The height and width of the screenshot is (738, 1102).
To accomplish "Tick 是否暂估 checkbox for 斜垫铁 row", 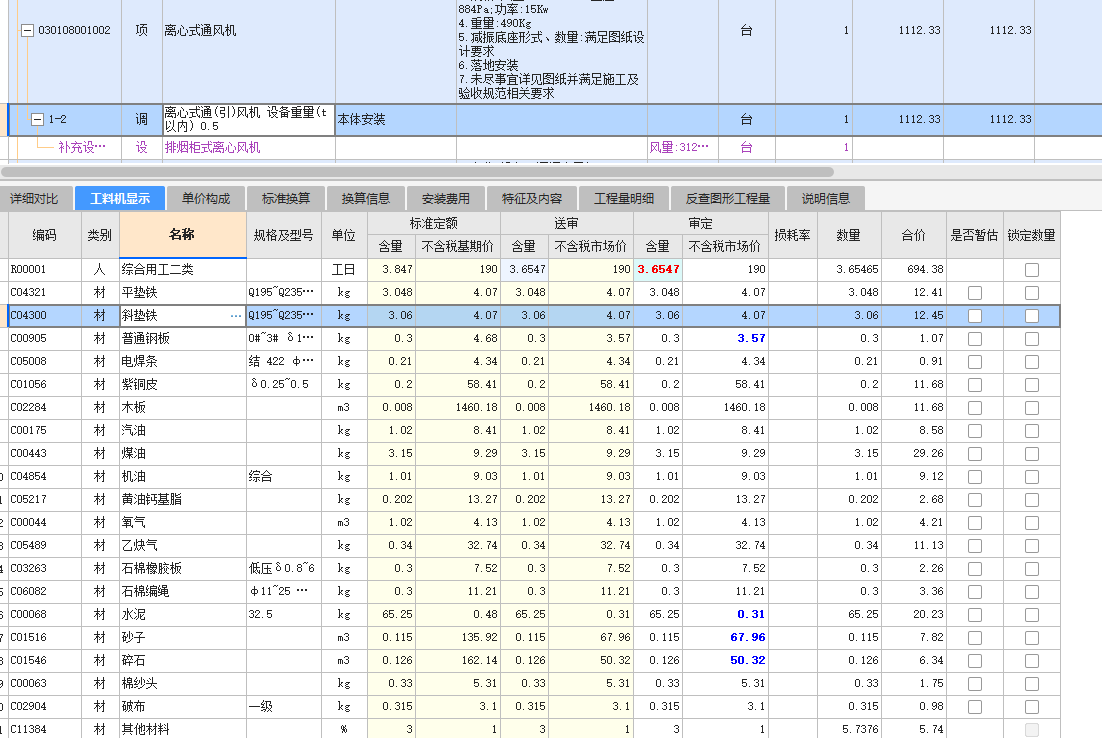I will [975, 316].
